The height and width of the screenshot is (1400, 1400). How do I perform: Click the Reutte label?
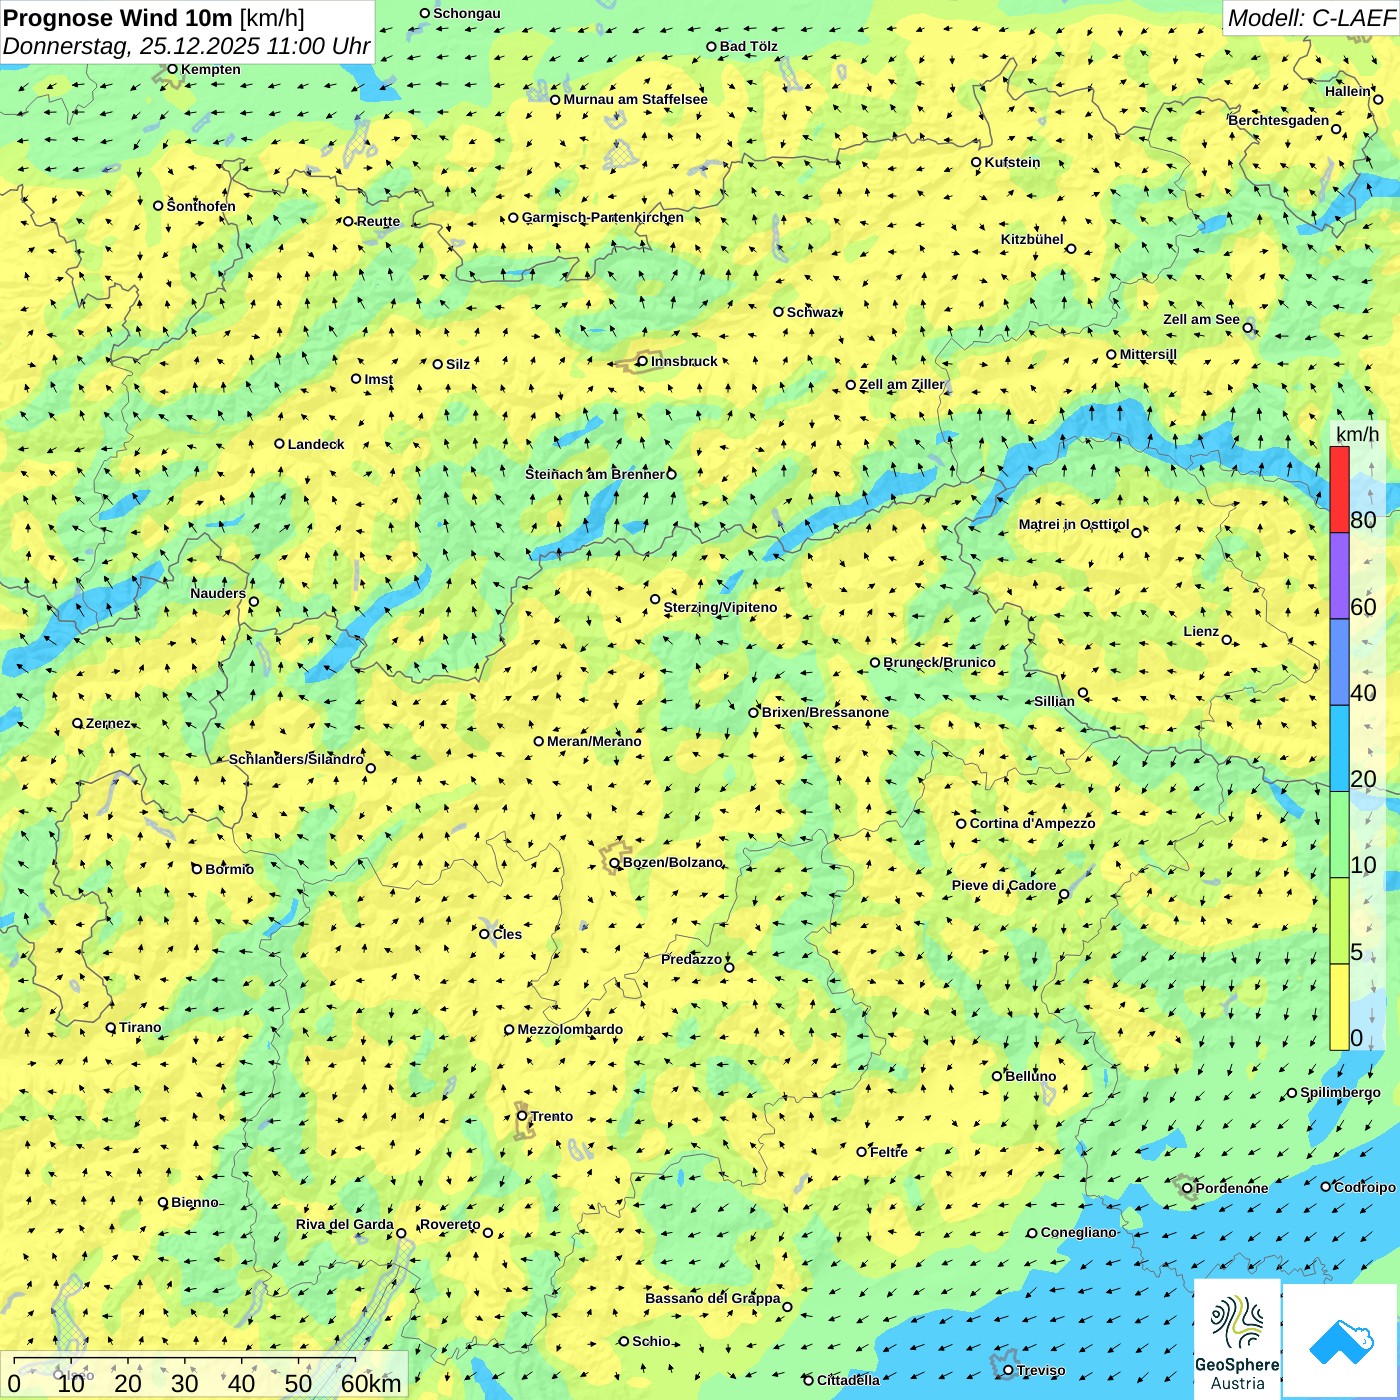tap(378, 221)
